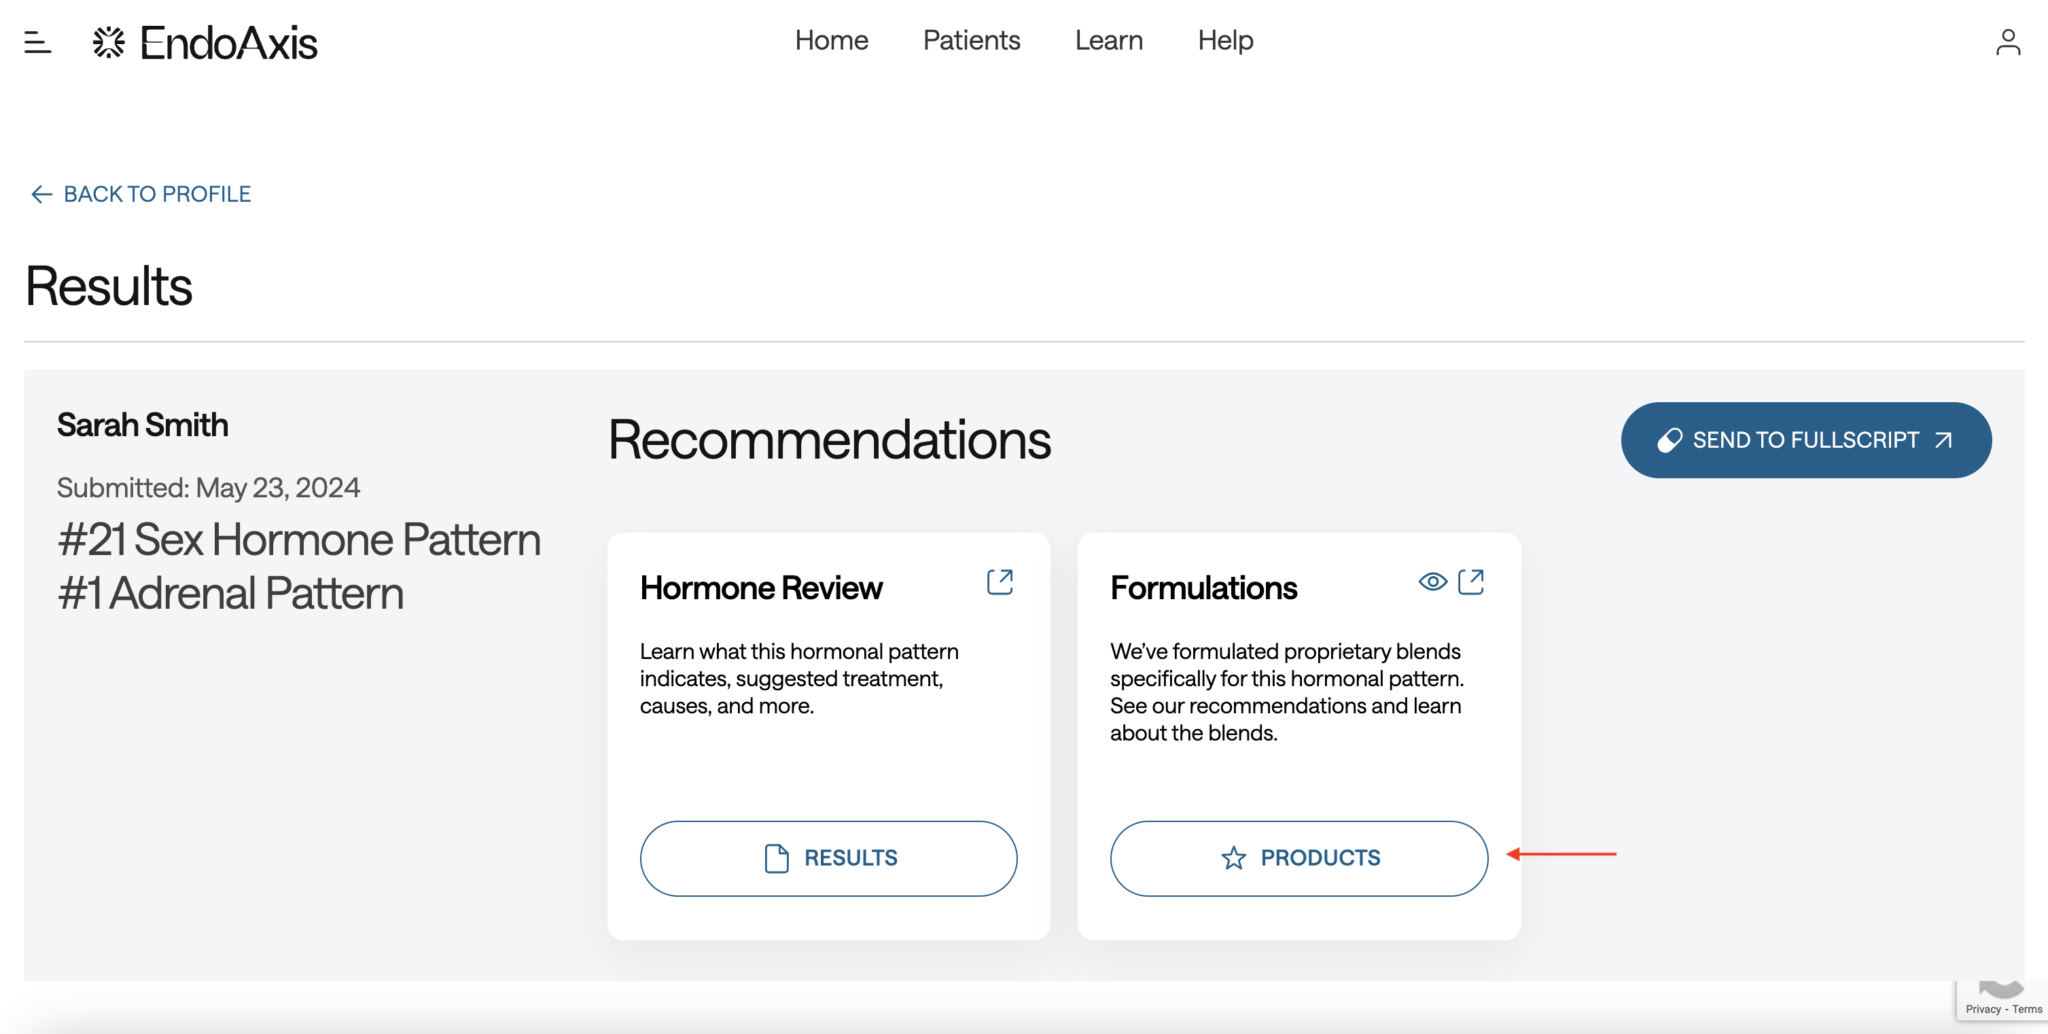Open the Help navigation item
This screenshot has height=1034, width=2048.
[x=1225, y=41]
